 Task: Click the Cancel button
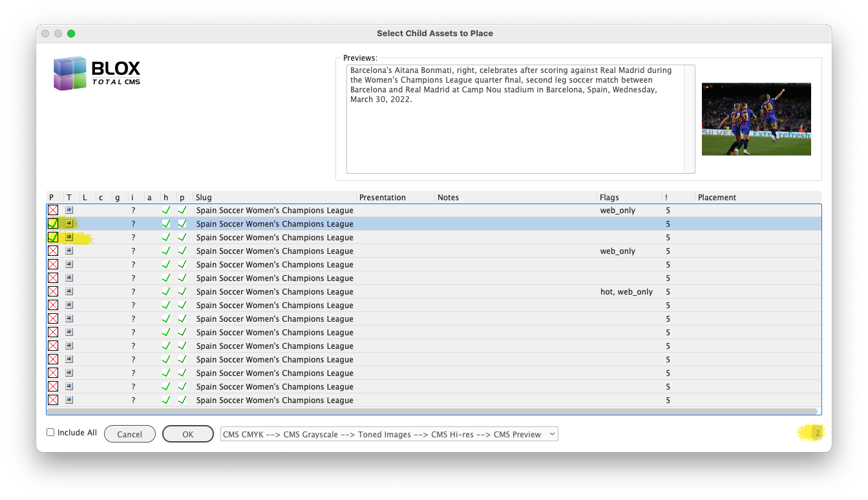coord(130,434)
